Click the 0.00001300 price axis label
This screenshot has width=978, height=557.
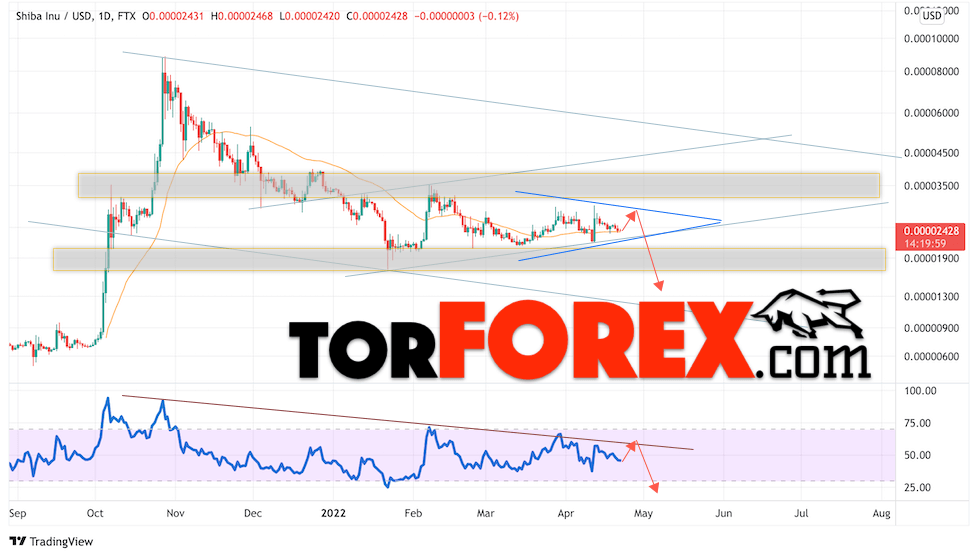(931, 297)
